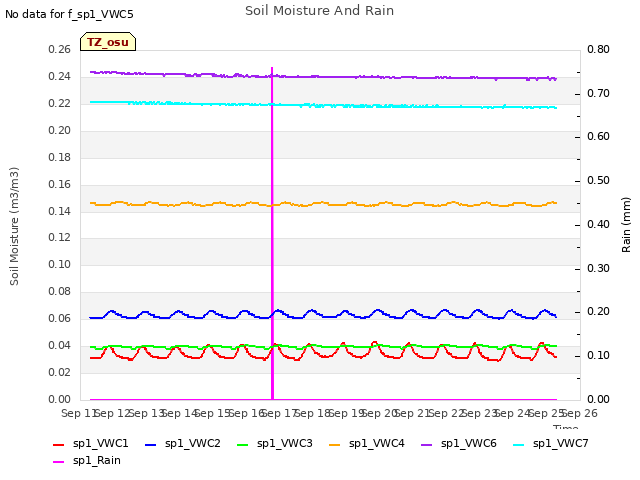Image resolution: width=640 pixels, height=480 pixels.
Task: Click the 0.14 left axis tick label
Action: [60, 211]
